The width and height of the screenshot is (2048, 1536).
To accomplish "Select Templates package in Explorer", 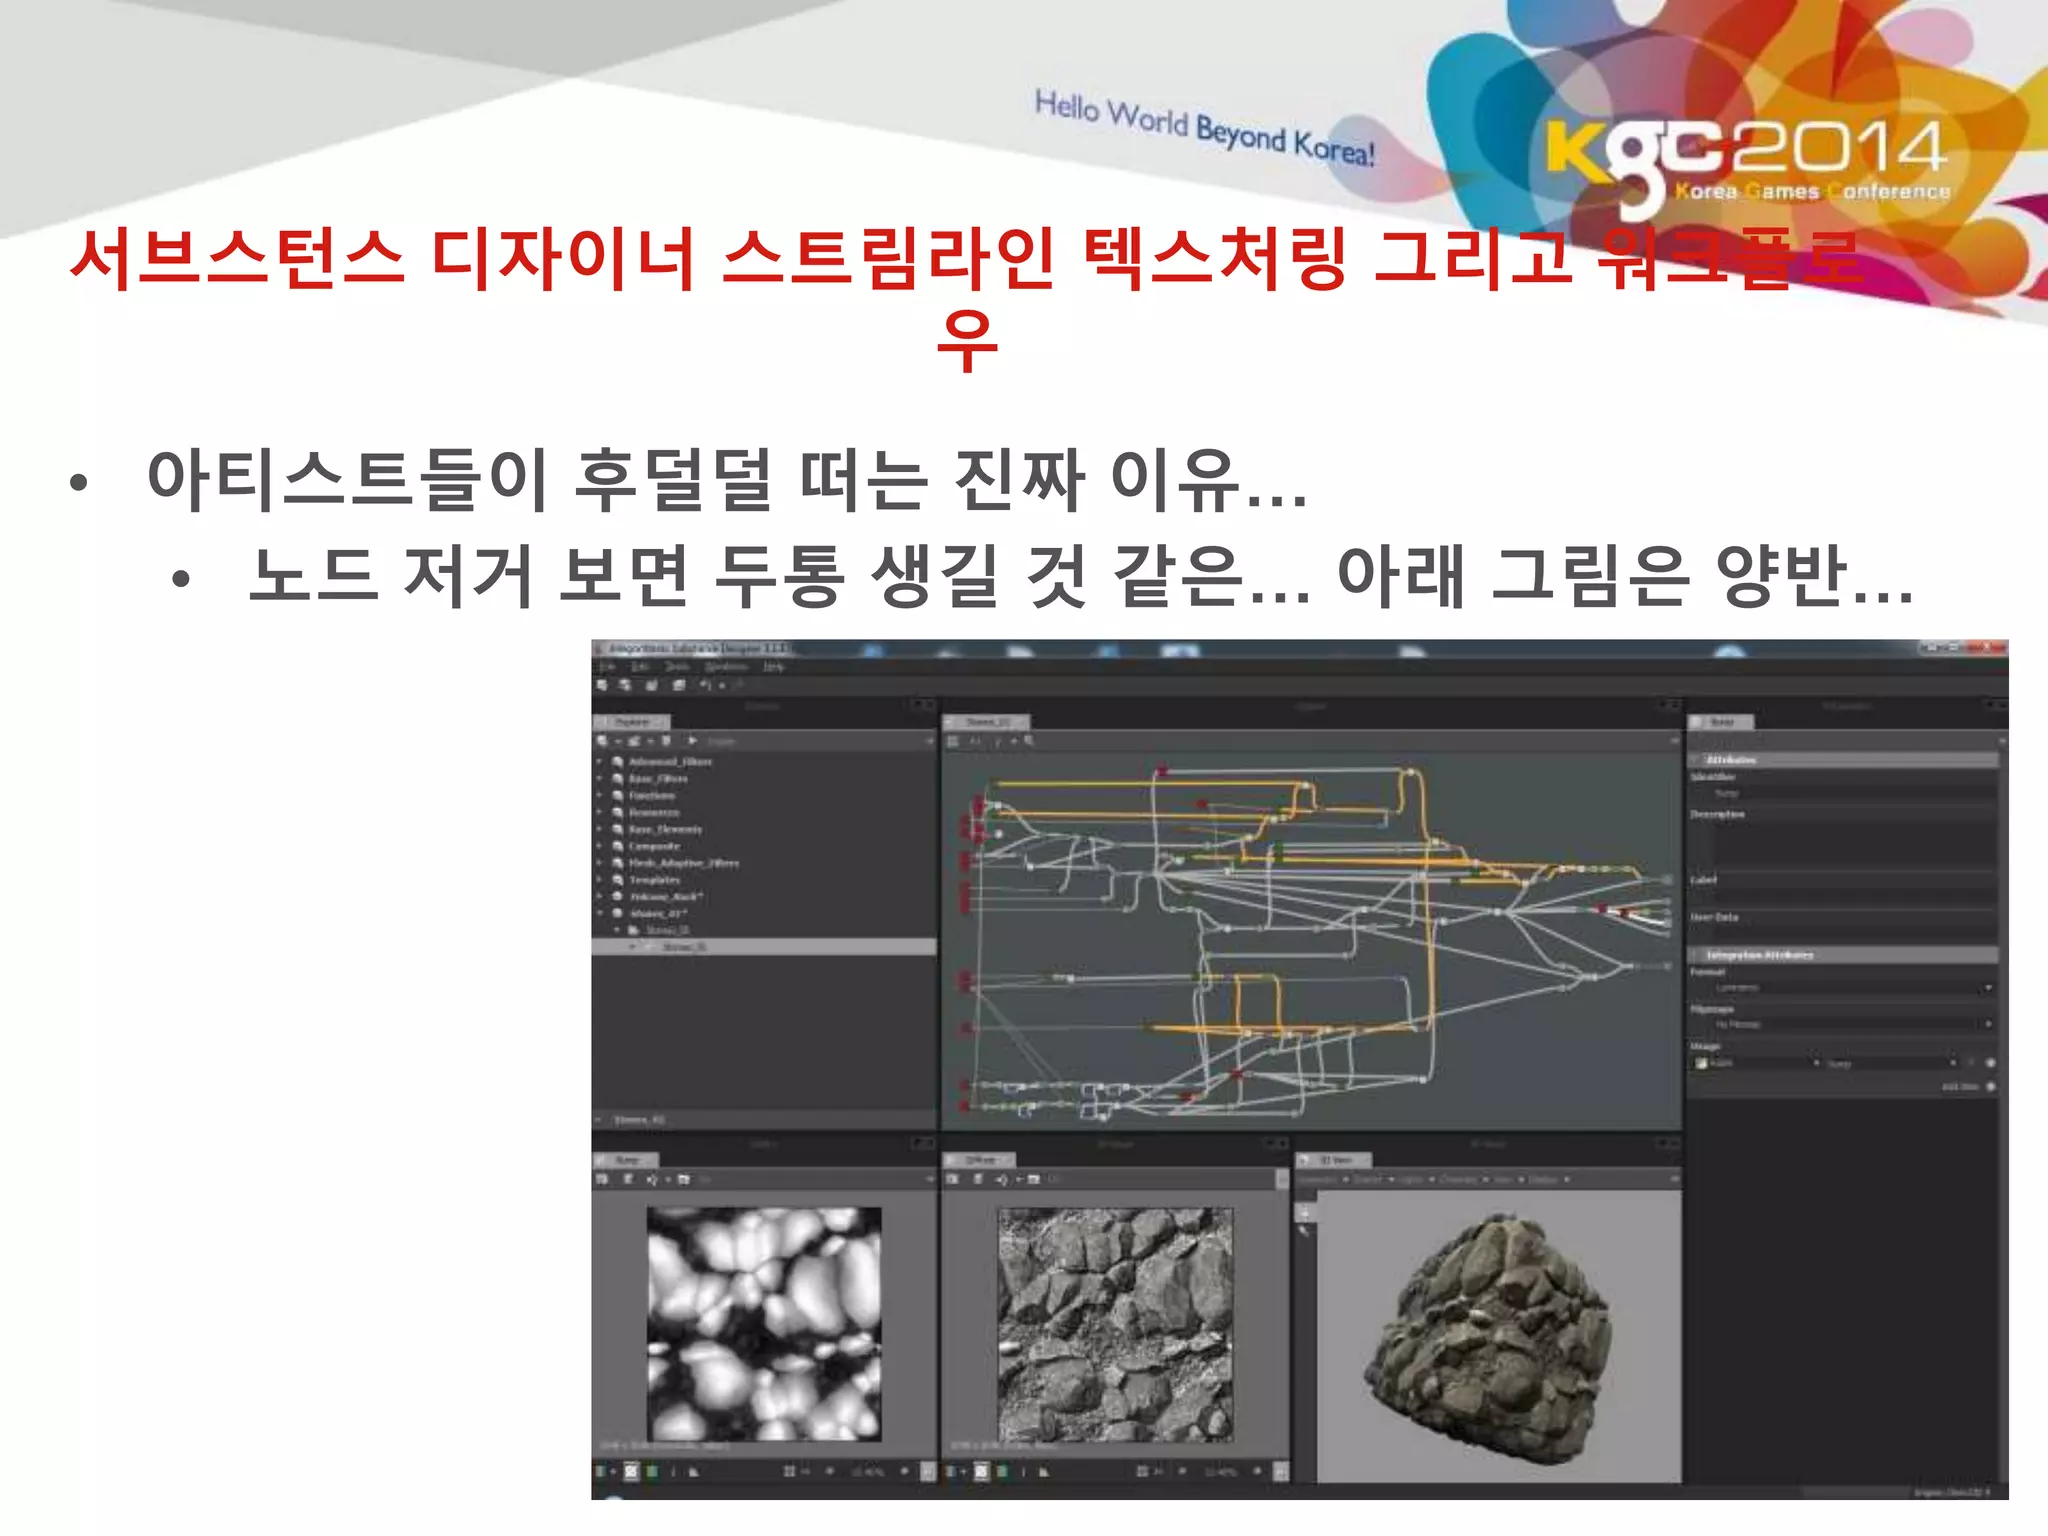I will pyautogui.click(x=654, y=880).
